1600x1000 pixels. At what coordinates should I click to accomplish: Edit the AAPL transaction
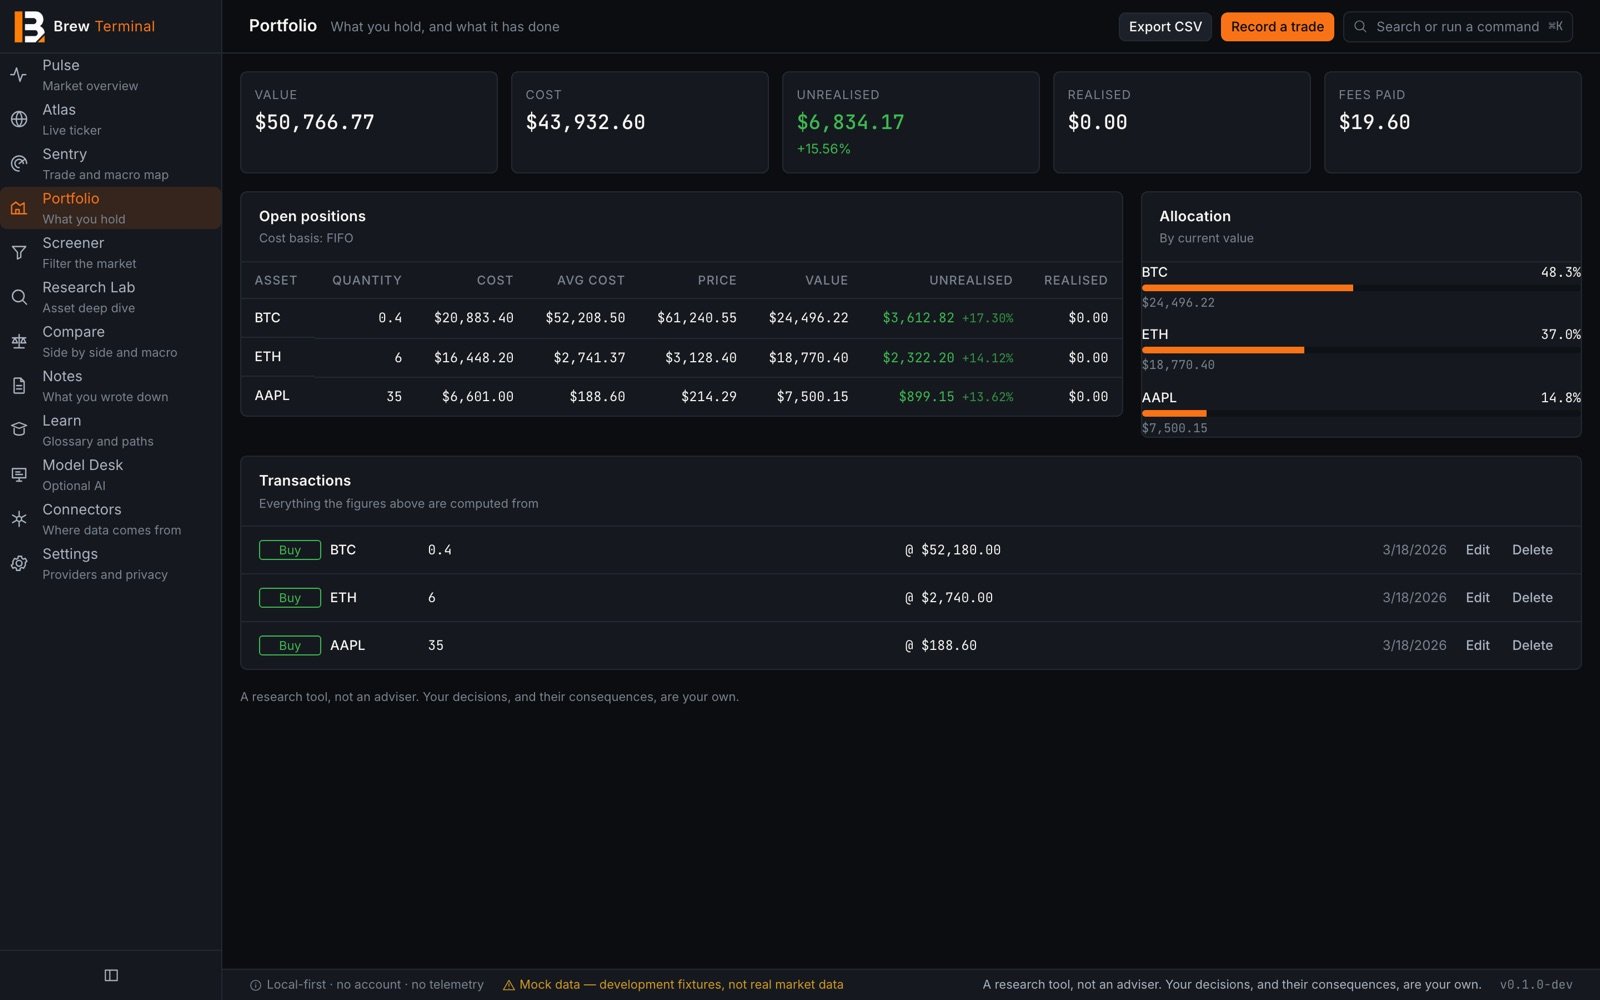[x=1477, y=646]
